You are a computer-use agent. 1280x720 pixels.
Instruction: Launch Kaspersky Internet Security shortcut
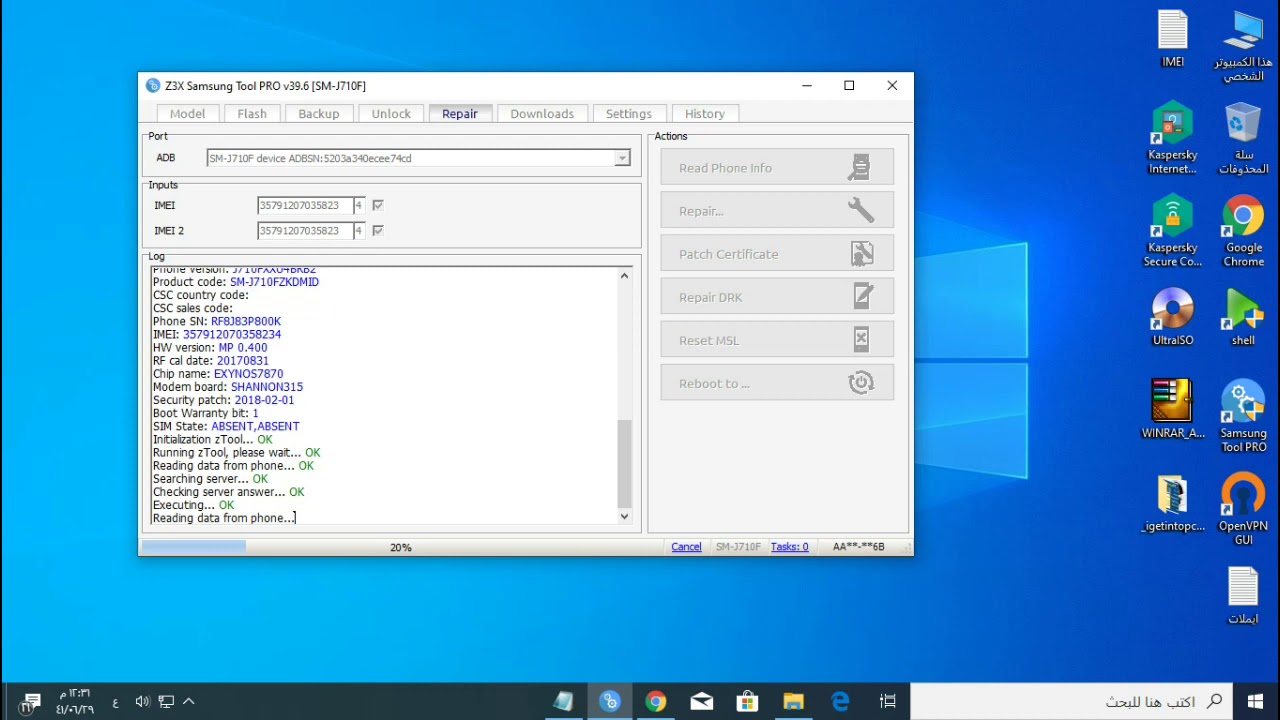[1173, 139]
